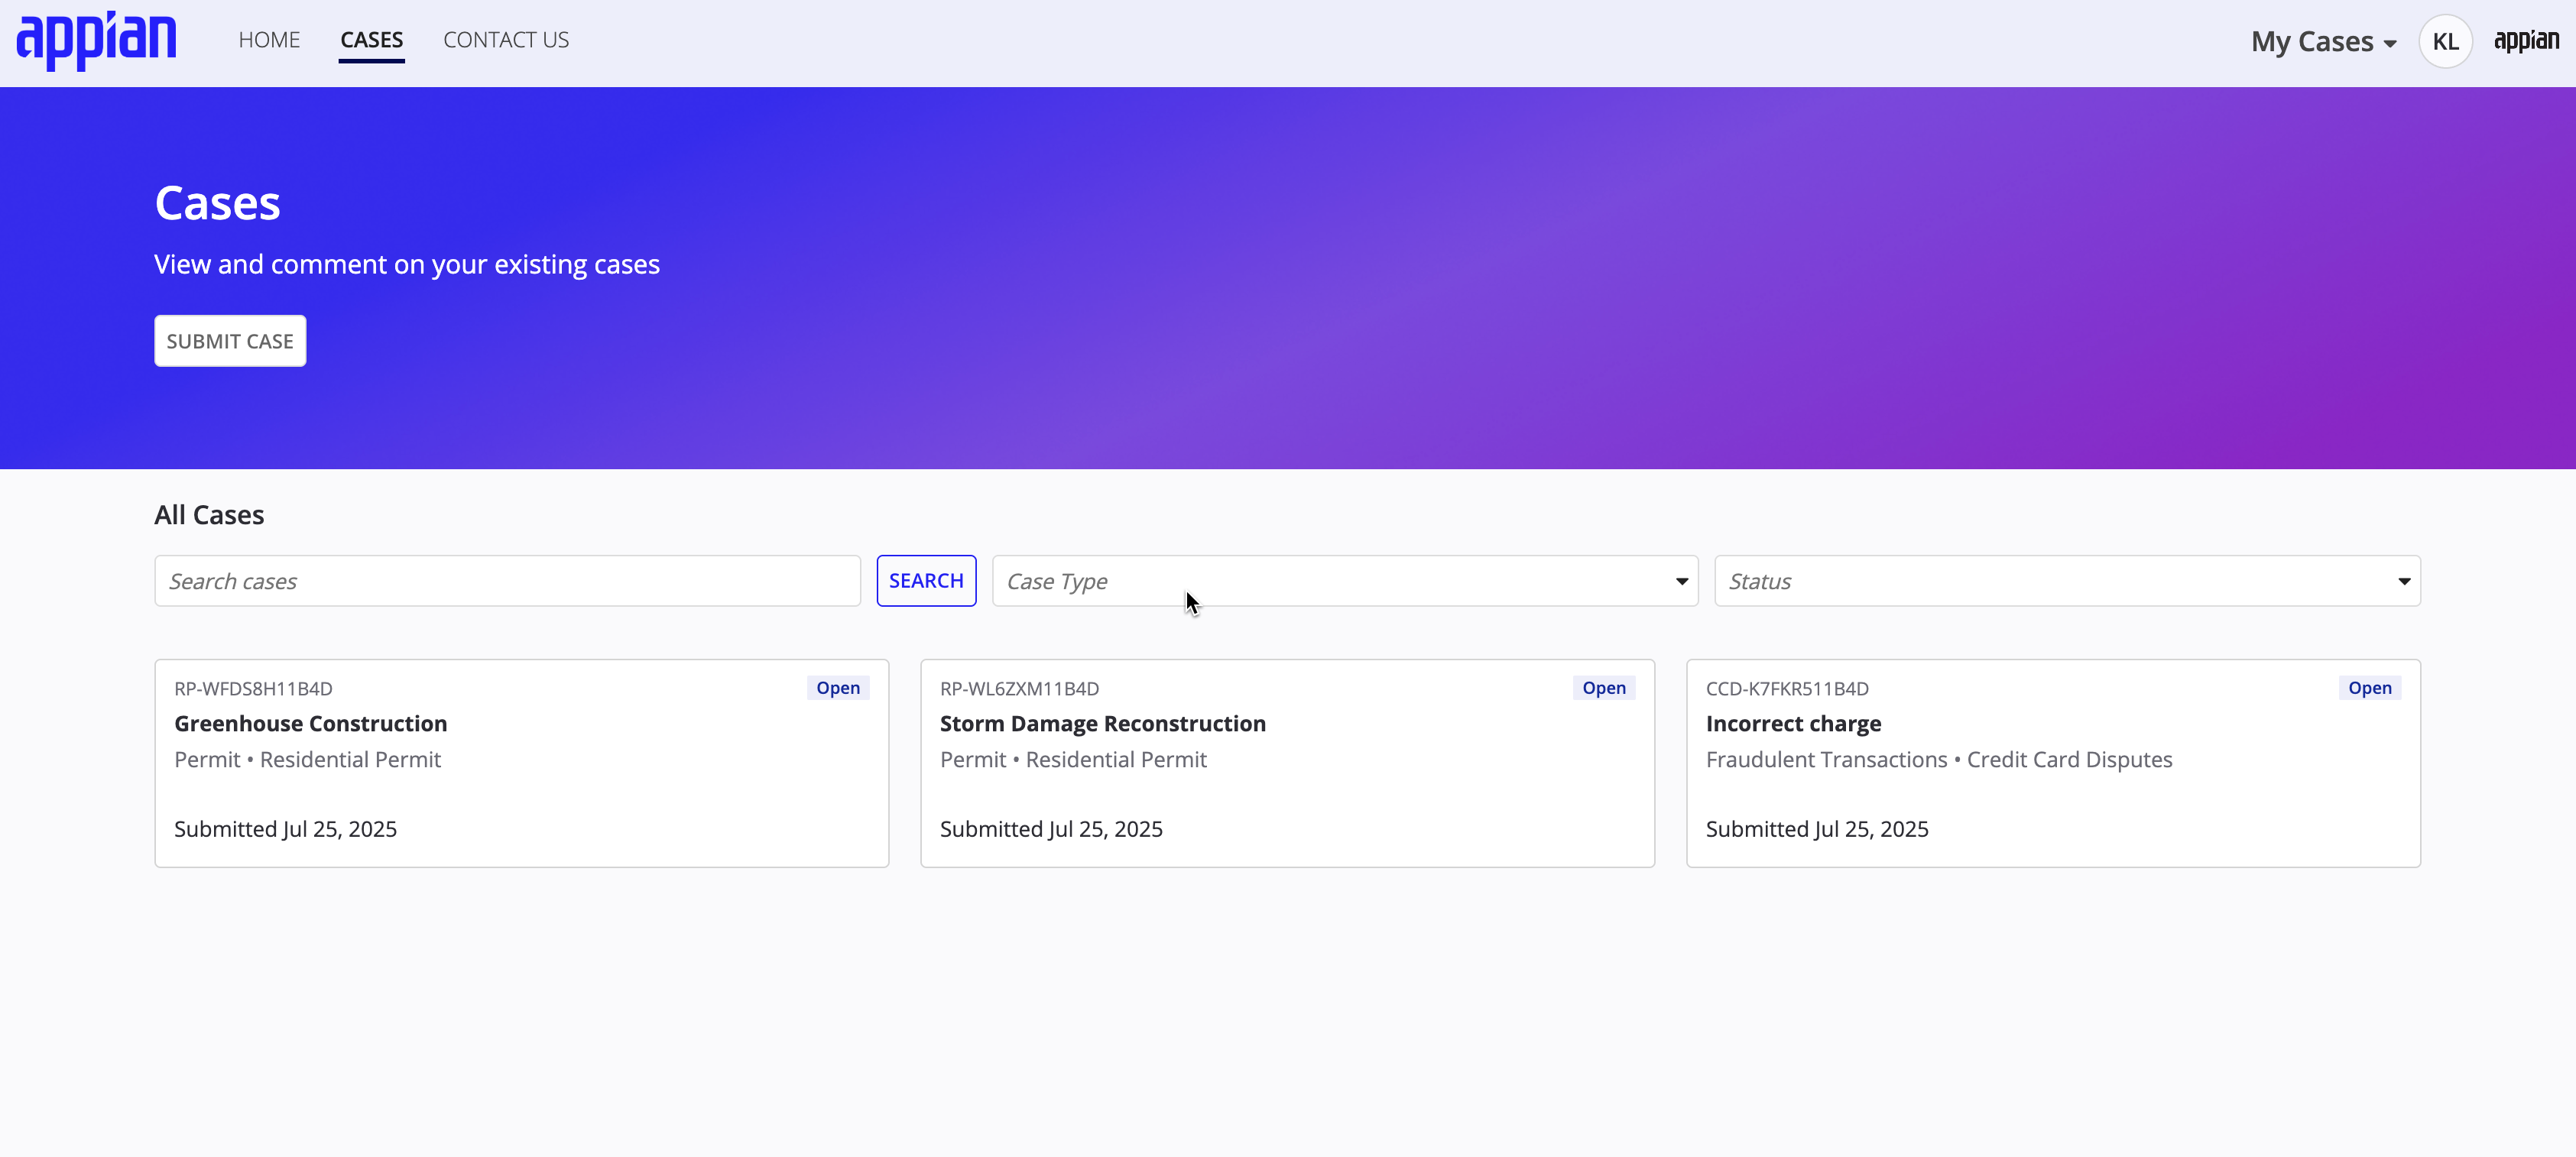Viewport: 2576px width, 1157px height.
Task: Focus the Search cases input field
Action: pos(507,581)
